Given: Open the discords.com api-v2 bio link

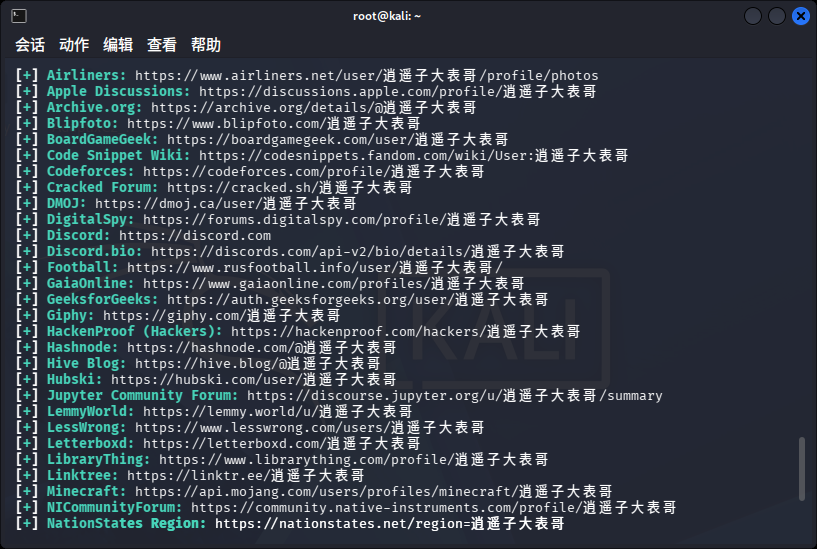Looking at the screenshot, I should click(358, 252).
